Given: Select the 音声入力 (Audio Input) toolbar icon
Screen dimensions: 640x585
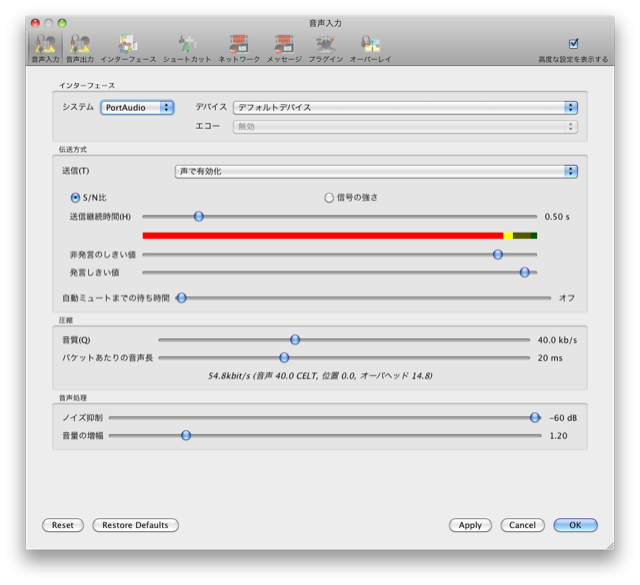Looking at the screenshot, I should pos(45,47).
